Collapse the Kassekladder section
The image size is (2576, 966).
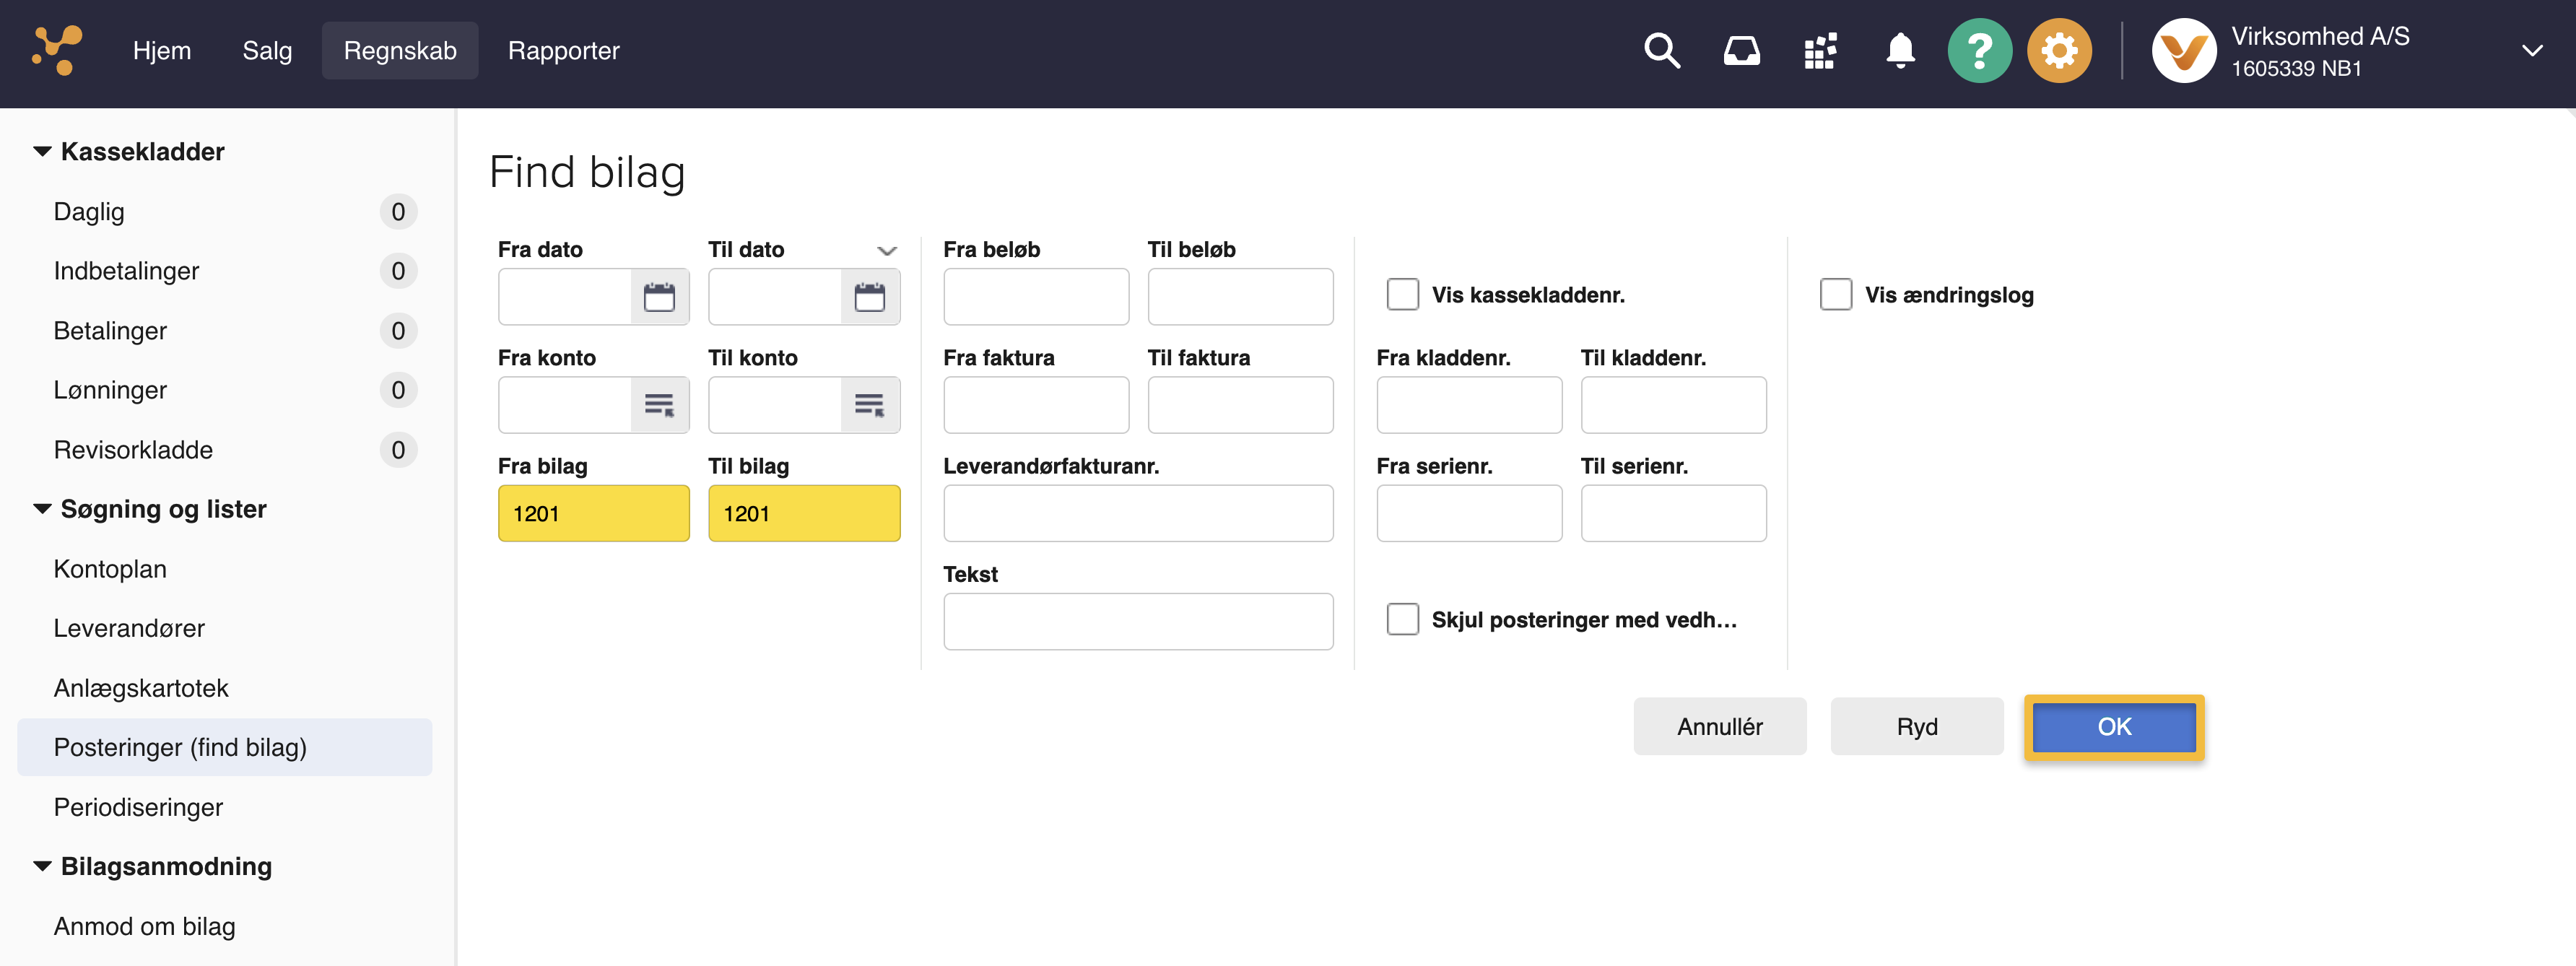click(42, 152)
